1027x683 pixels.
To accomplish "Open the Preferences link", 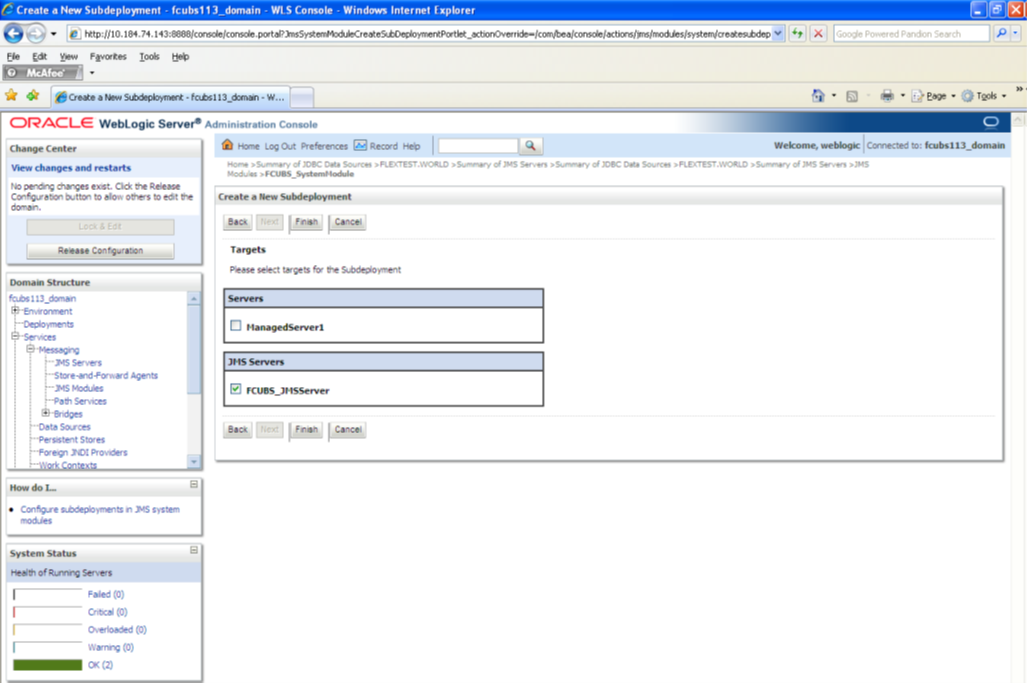I will tap(324, 146).
